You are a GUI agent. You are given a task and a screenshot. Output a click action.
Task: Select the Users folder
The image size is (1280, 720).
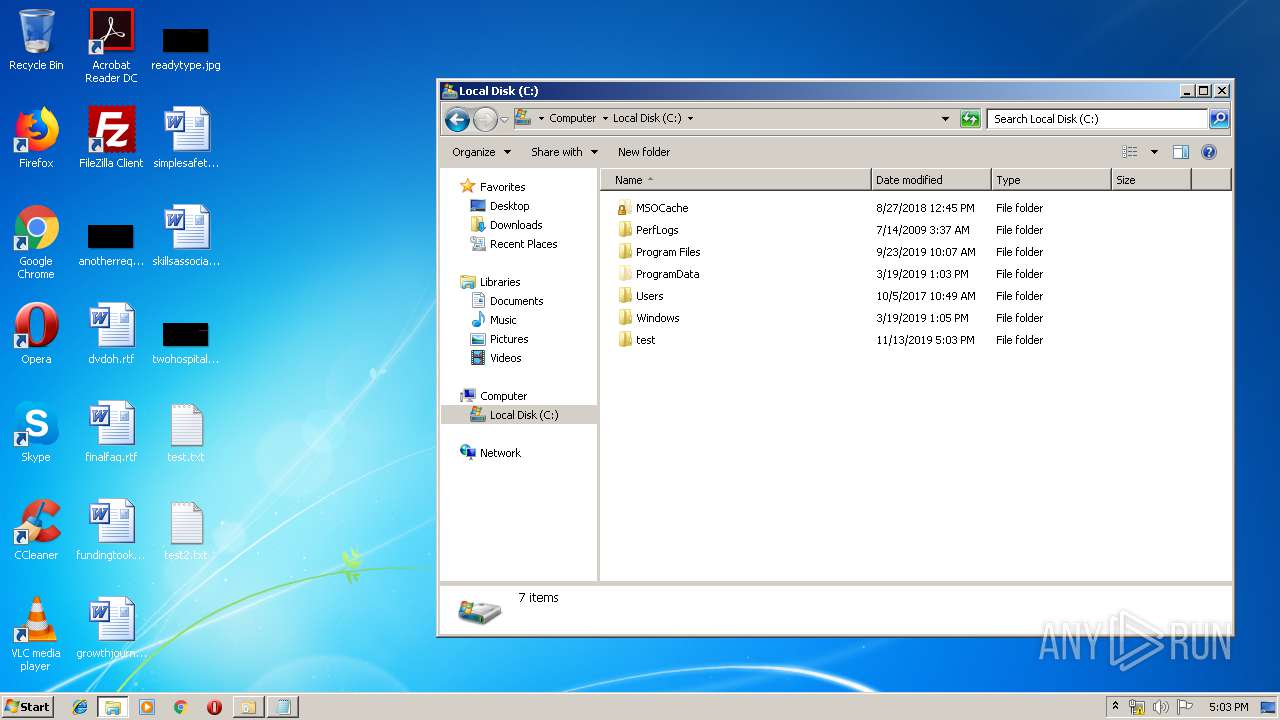point(649,296)
